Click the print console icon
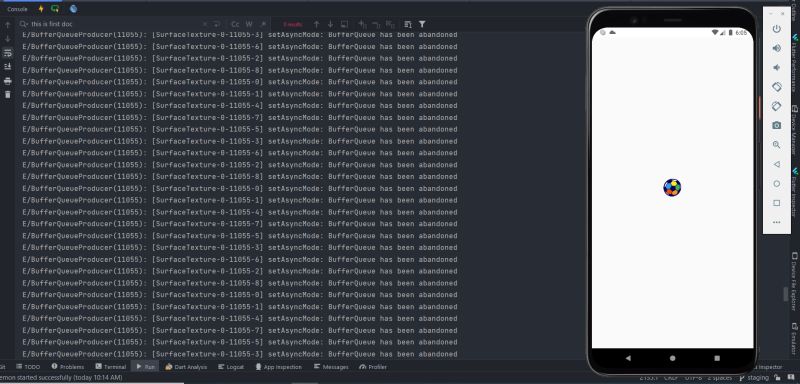This screenshot has width=800, height=384. (8, 81)
